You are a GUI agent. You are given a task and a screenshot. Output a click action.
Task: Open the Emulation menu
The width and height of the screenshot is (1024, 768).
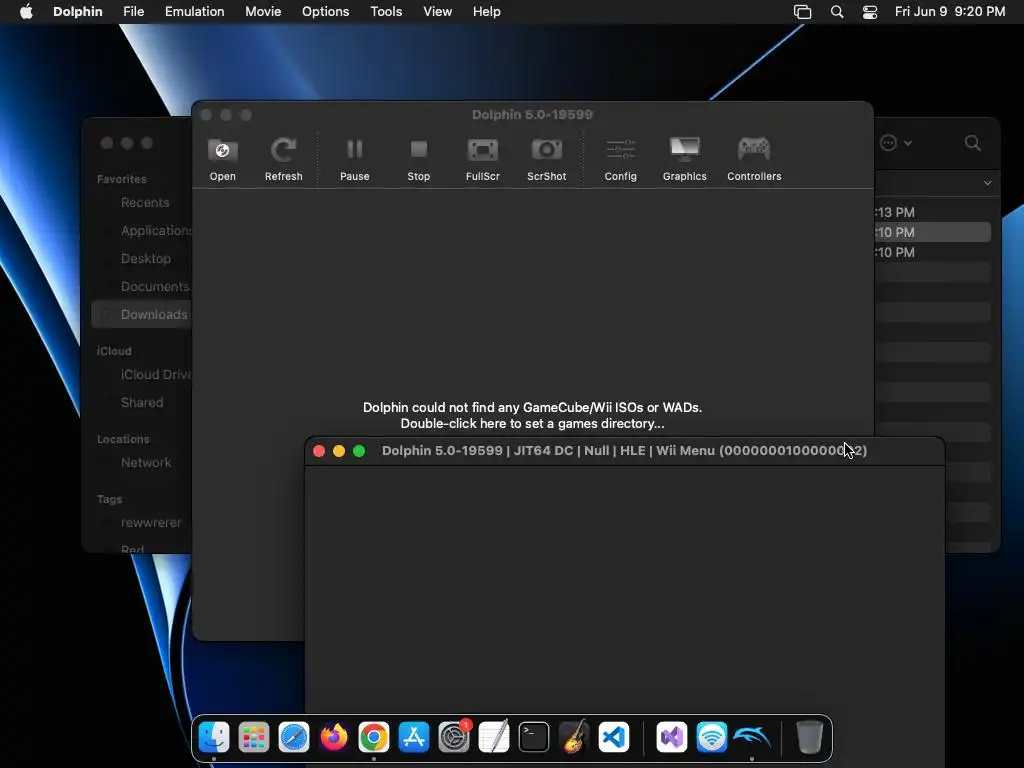[x=195, y=12]
